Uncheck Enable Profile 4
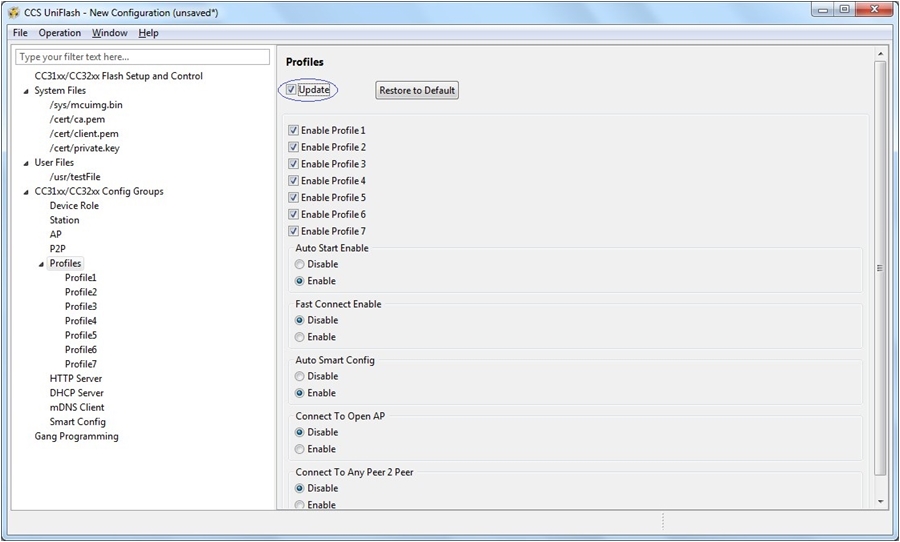Screen dimensions: 900x542 click(293, 181)
